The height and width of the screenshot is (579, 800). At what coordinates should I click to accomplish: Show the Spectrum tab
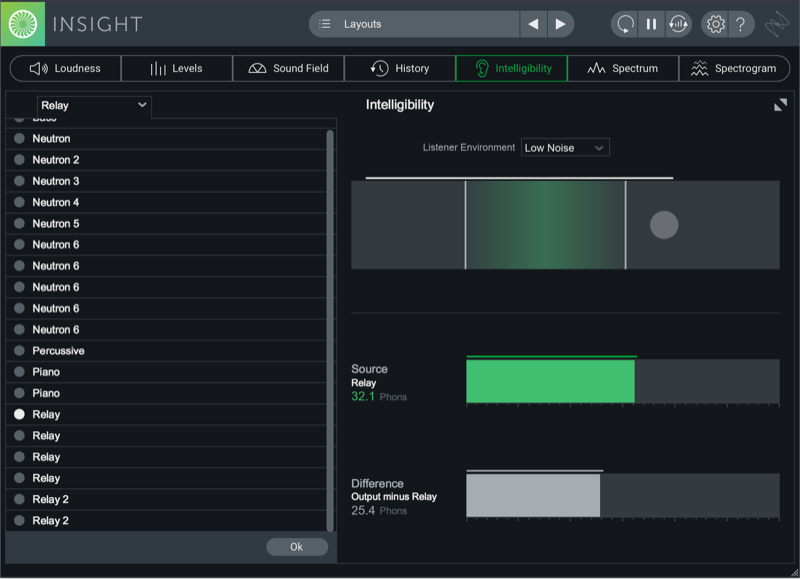click(x=623, y=68)
